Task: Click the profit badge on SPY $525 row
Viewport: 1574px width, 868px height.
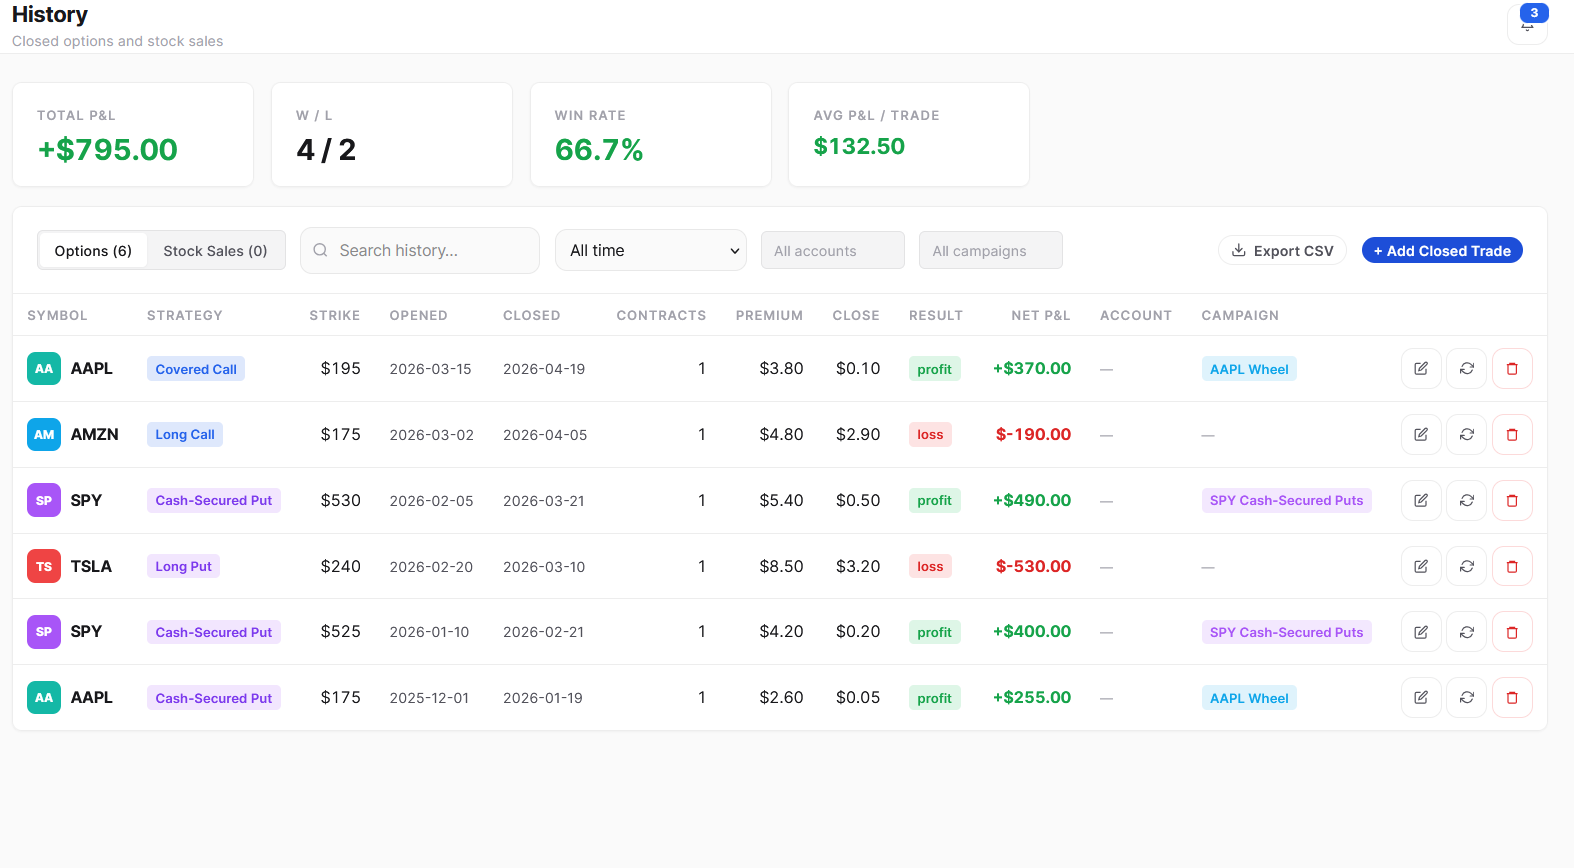Action: coord(934,632)
